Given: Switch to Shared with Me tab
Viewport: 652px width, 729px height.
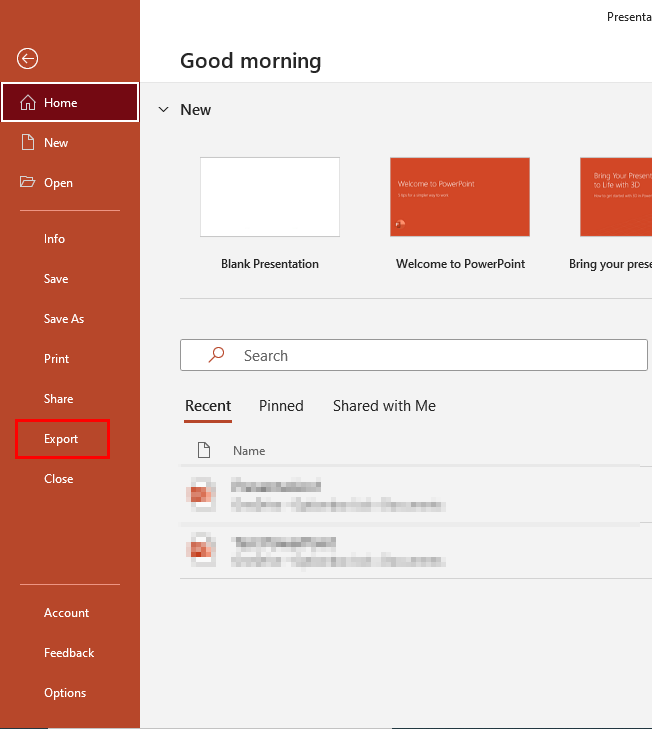Looking at the screenshot, I should pyautogui.click(x=384, y=406).
